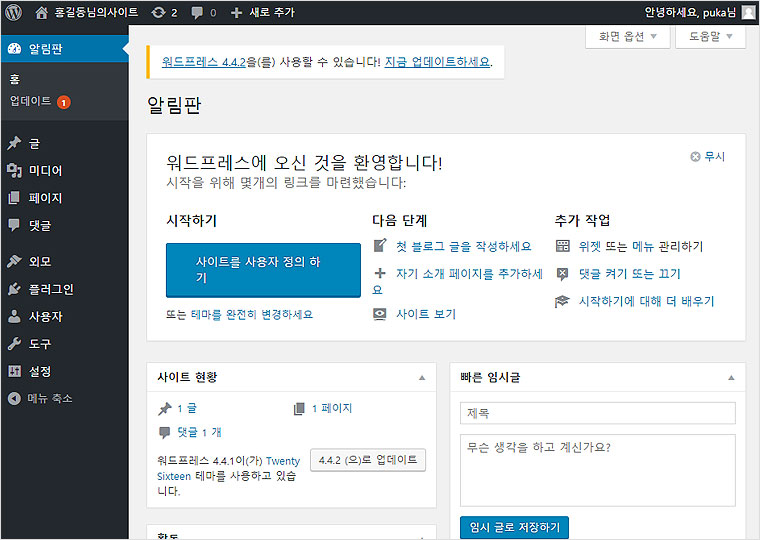Image resolution: width=760 pixels, height=540 pixels.
Task: Click the puka user avatar
Action: (748, 12)
